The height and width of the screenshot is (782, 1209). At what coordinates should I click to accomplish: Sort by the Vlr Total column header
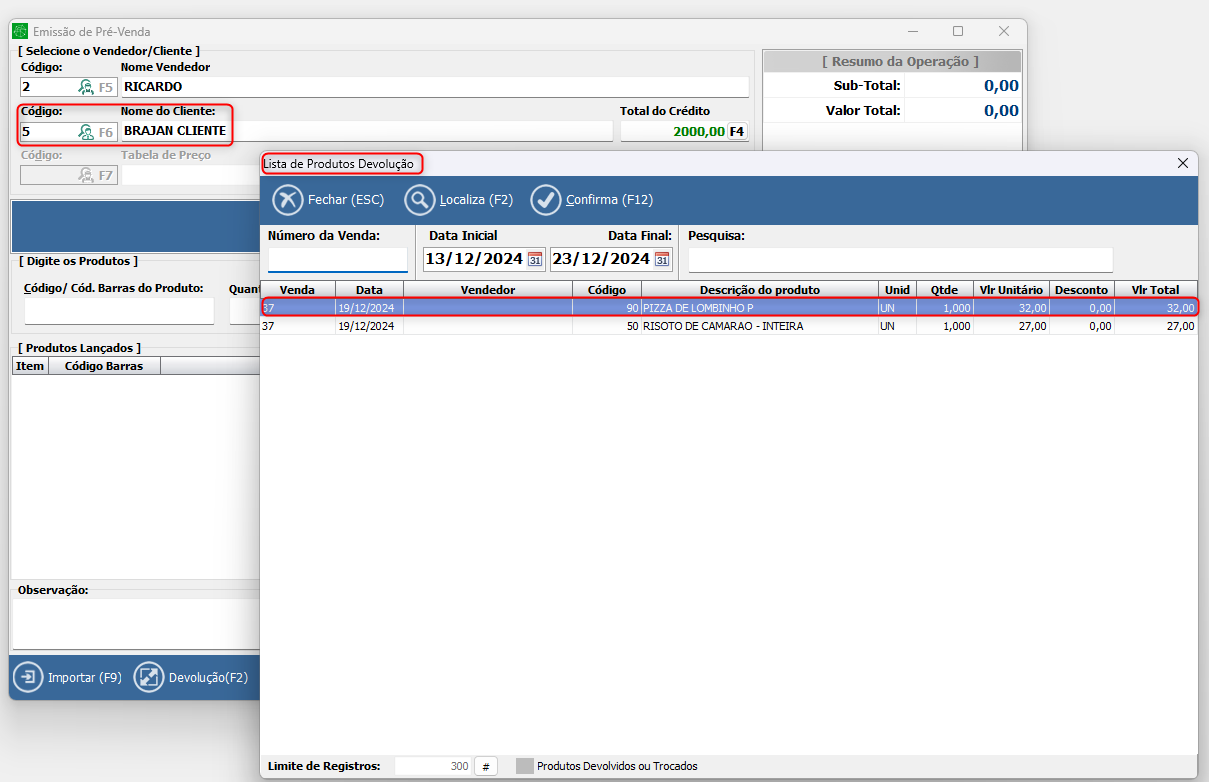(1155, 290)
